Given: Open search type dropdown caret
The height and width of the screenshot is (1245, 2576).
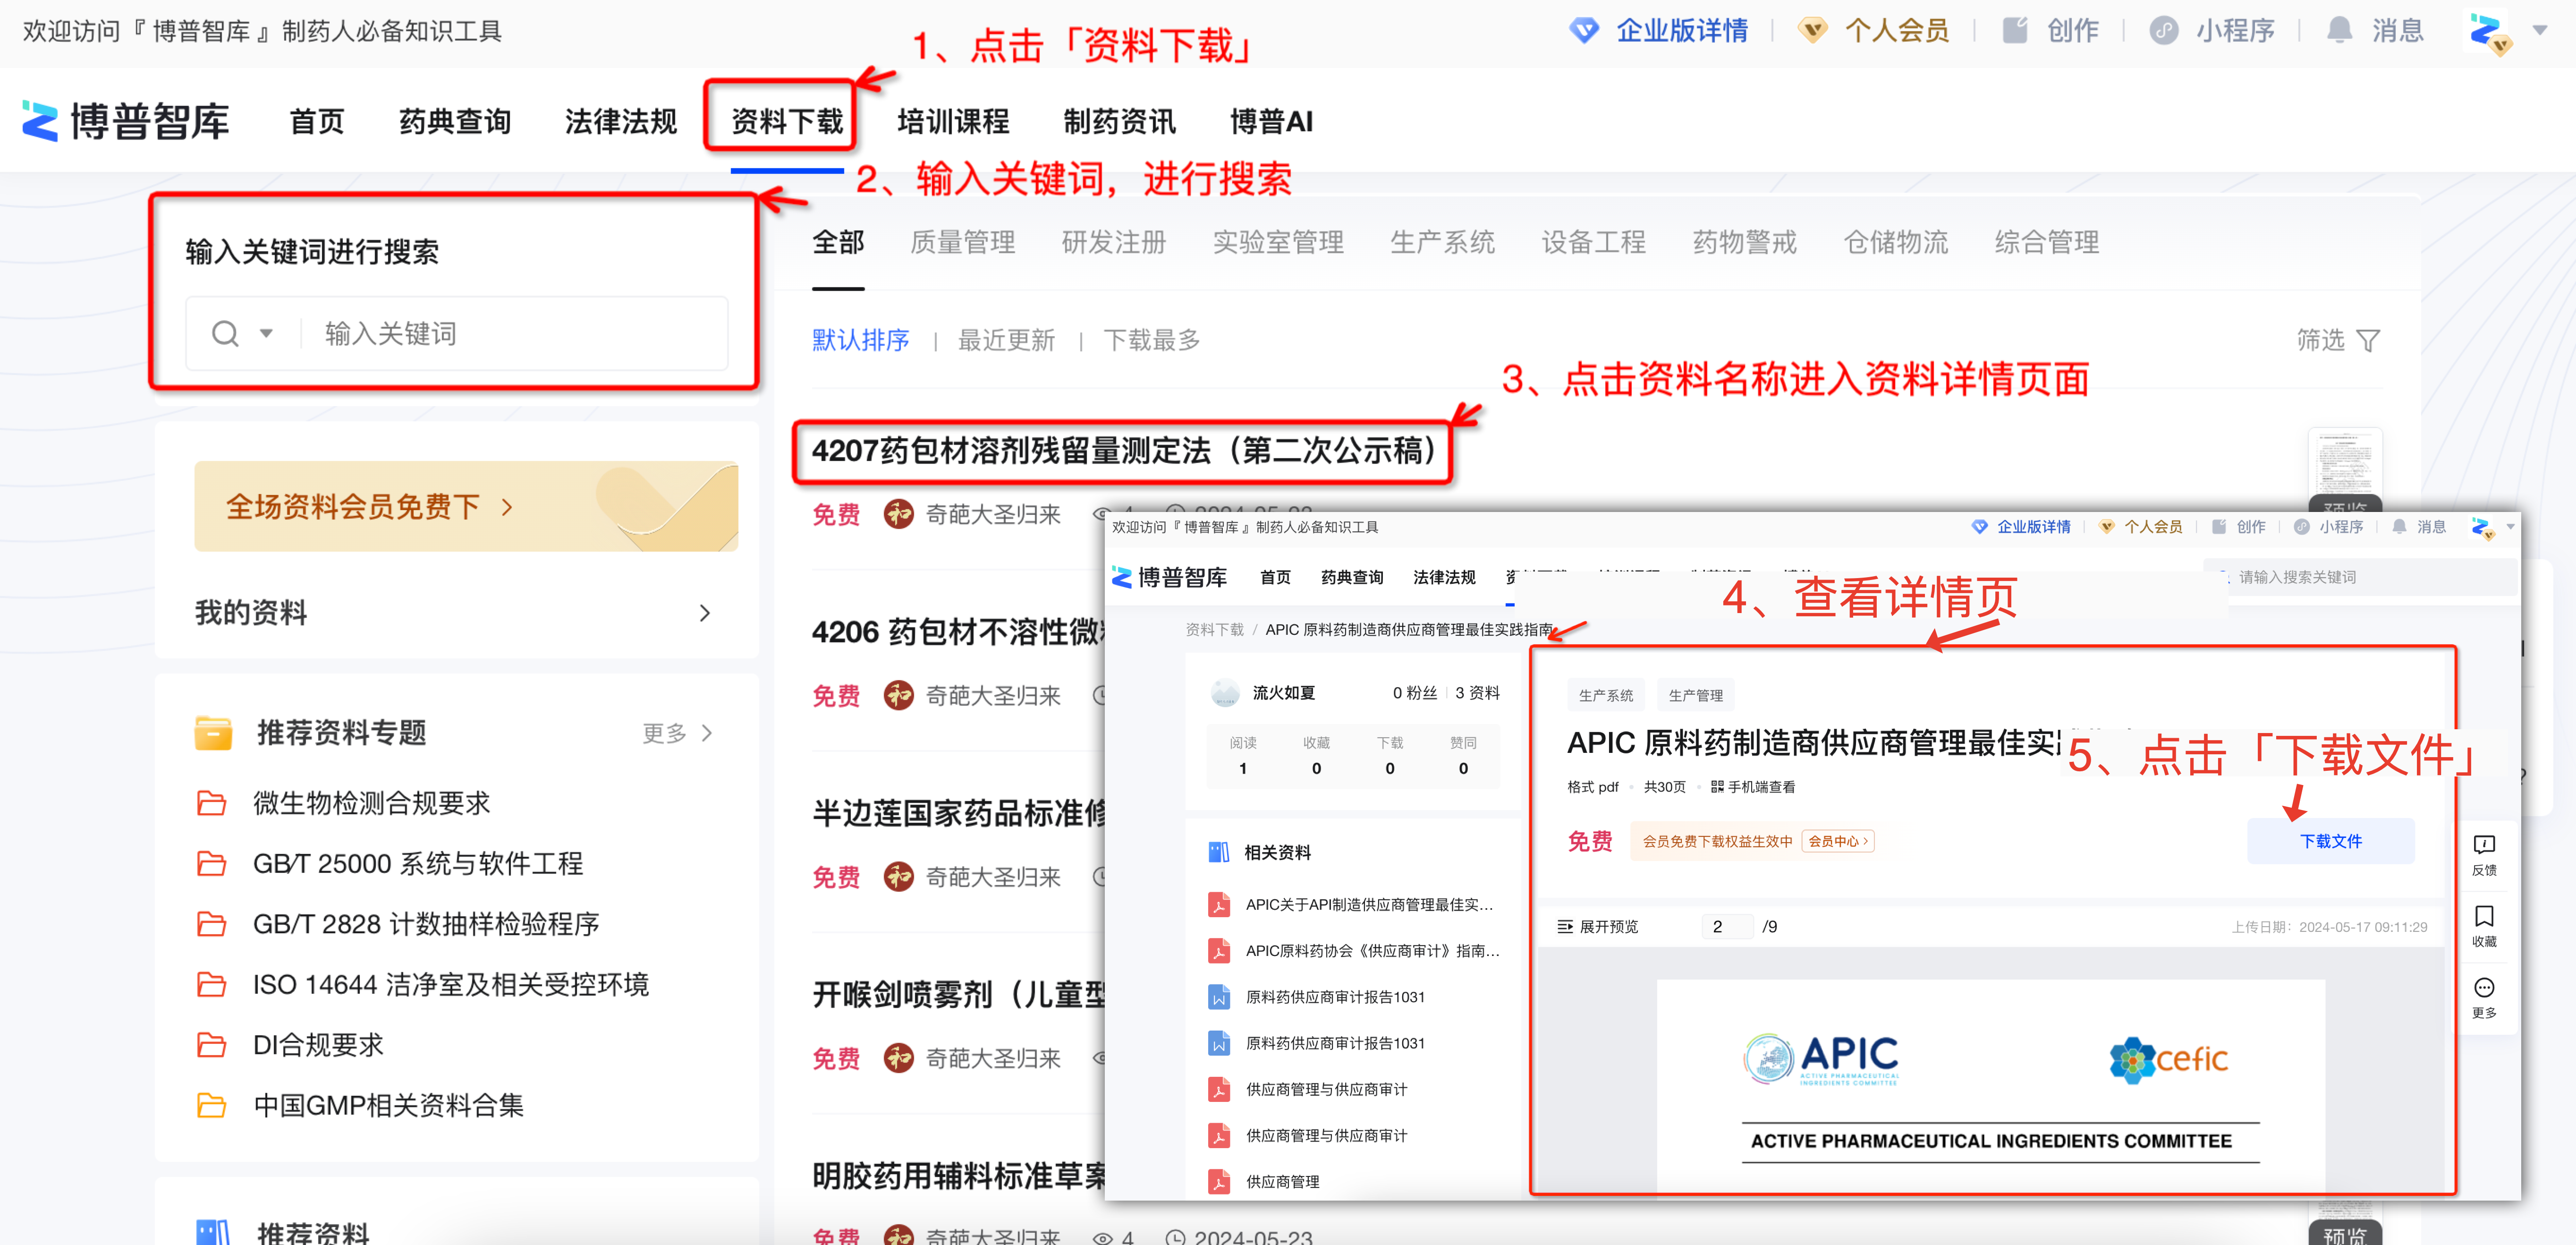Looking at the screenshot, I should [266, 333].
